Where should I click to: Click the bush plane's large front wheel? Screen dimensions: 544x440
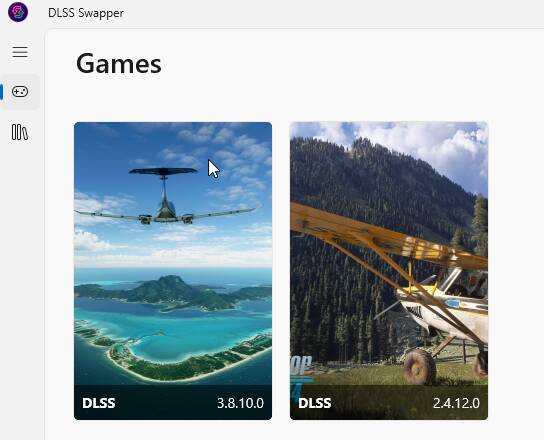419,366
